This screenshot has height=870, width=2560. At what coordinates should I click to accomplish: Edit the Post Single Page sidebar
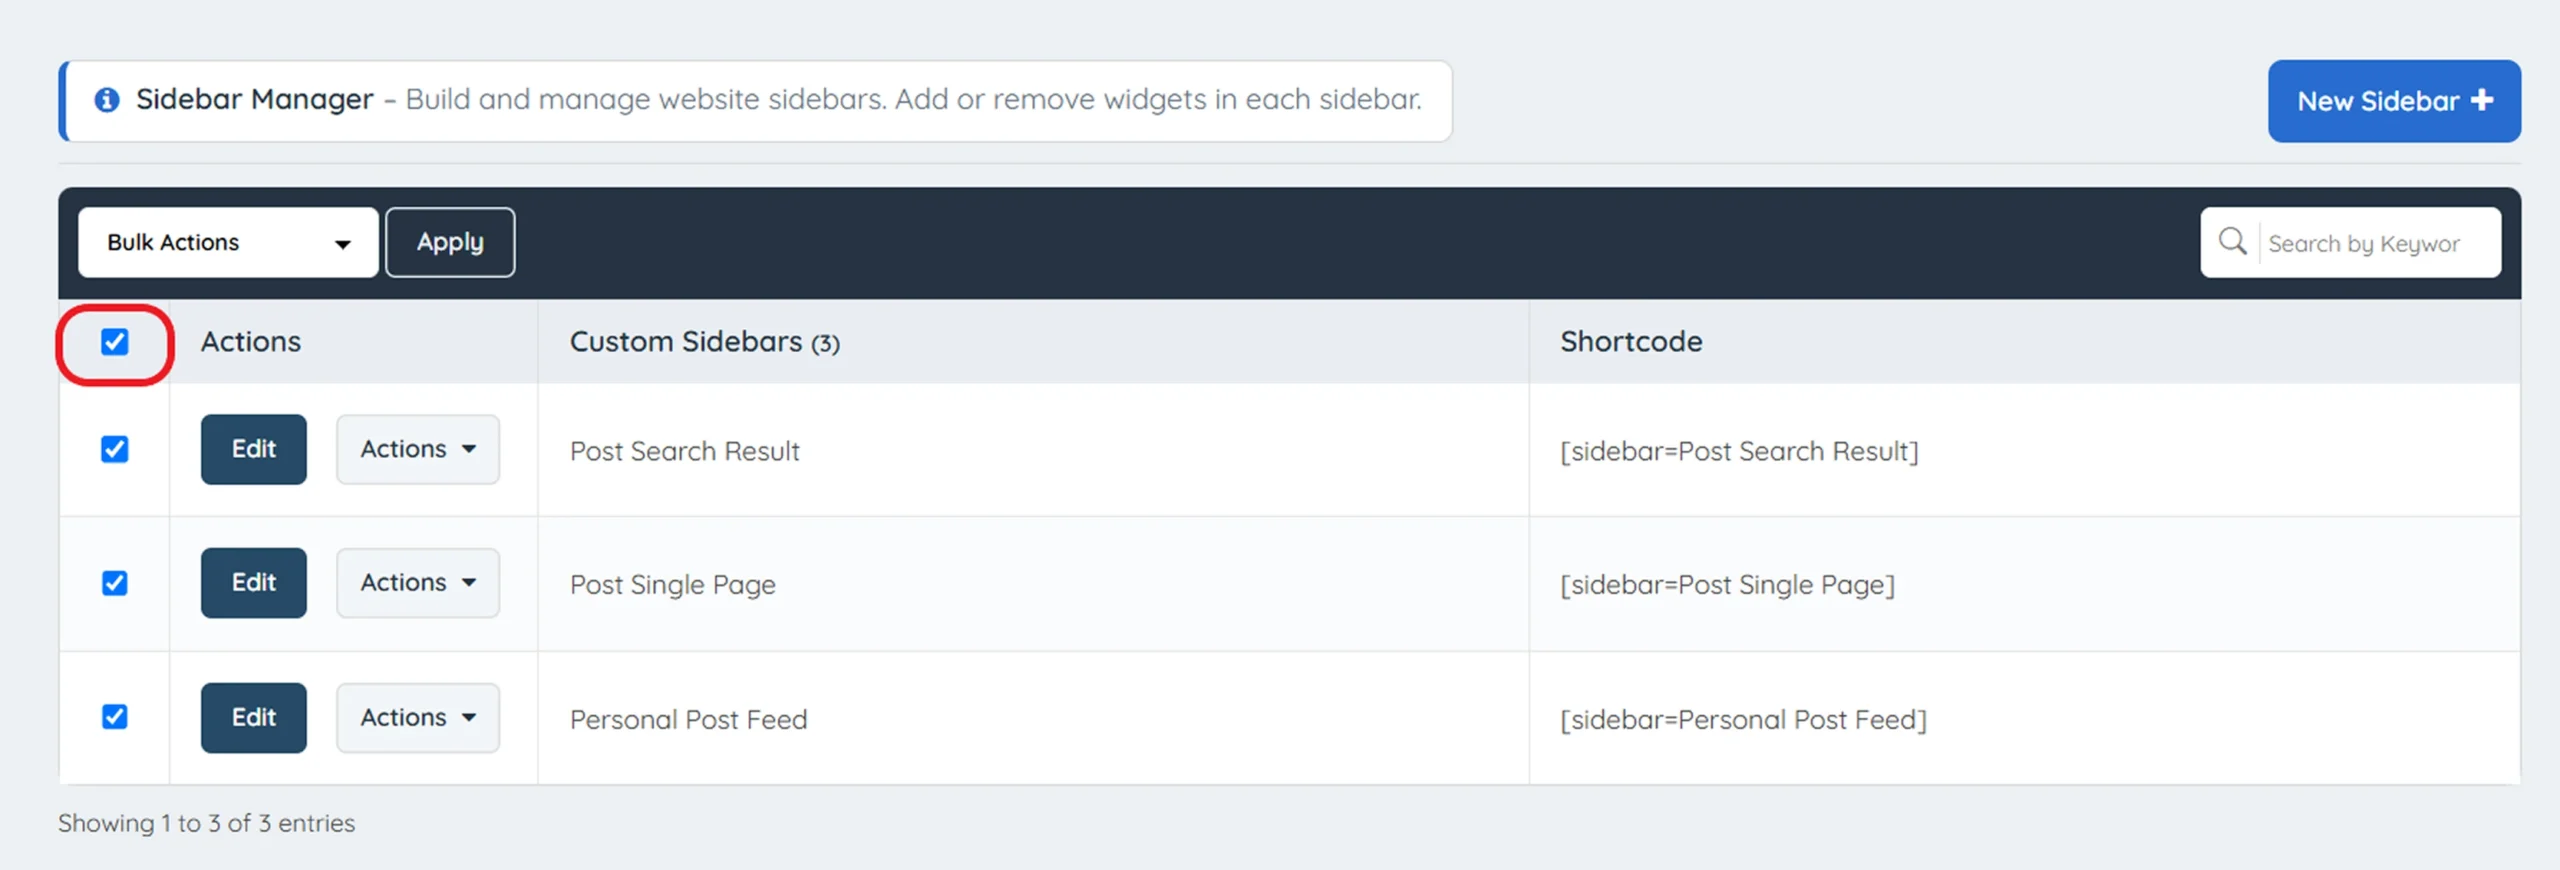click(x=254, y=583)
